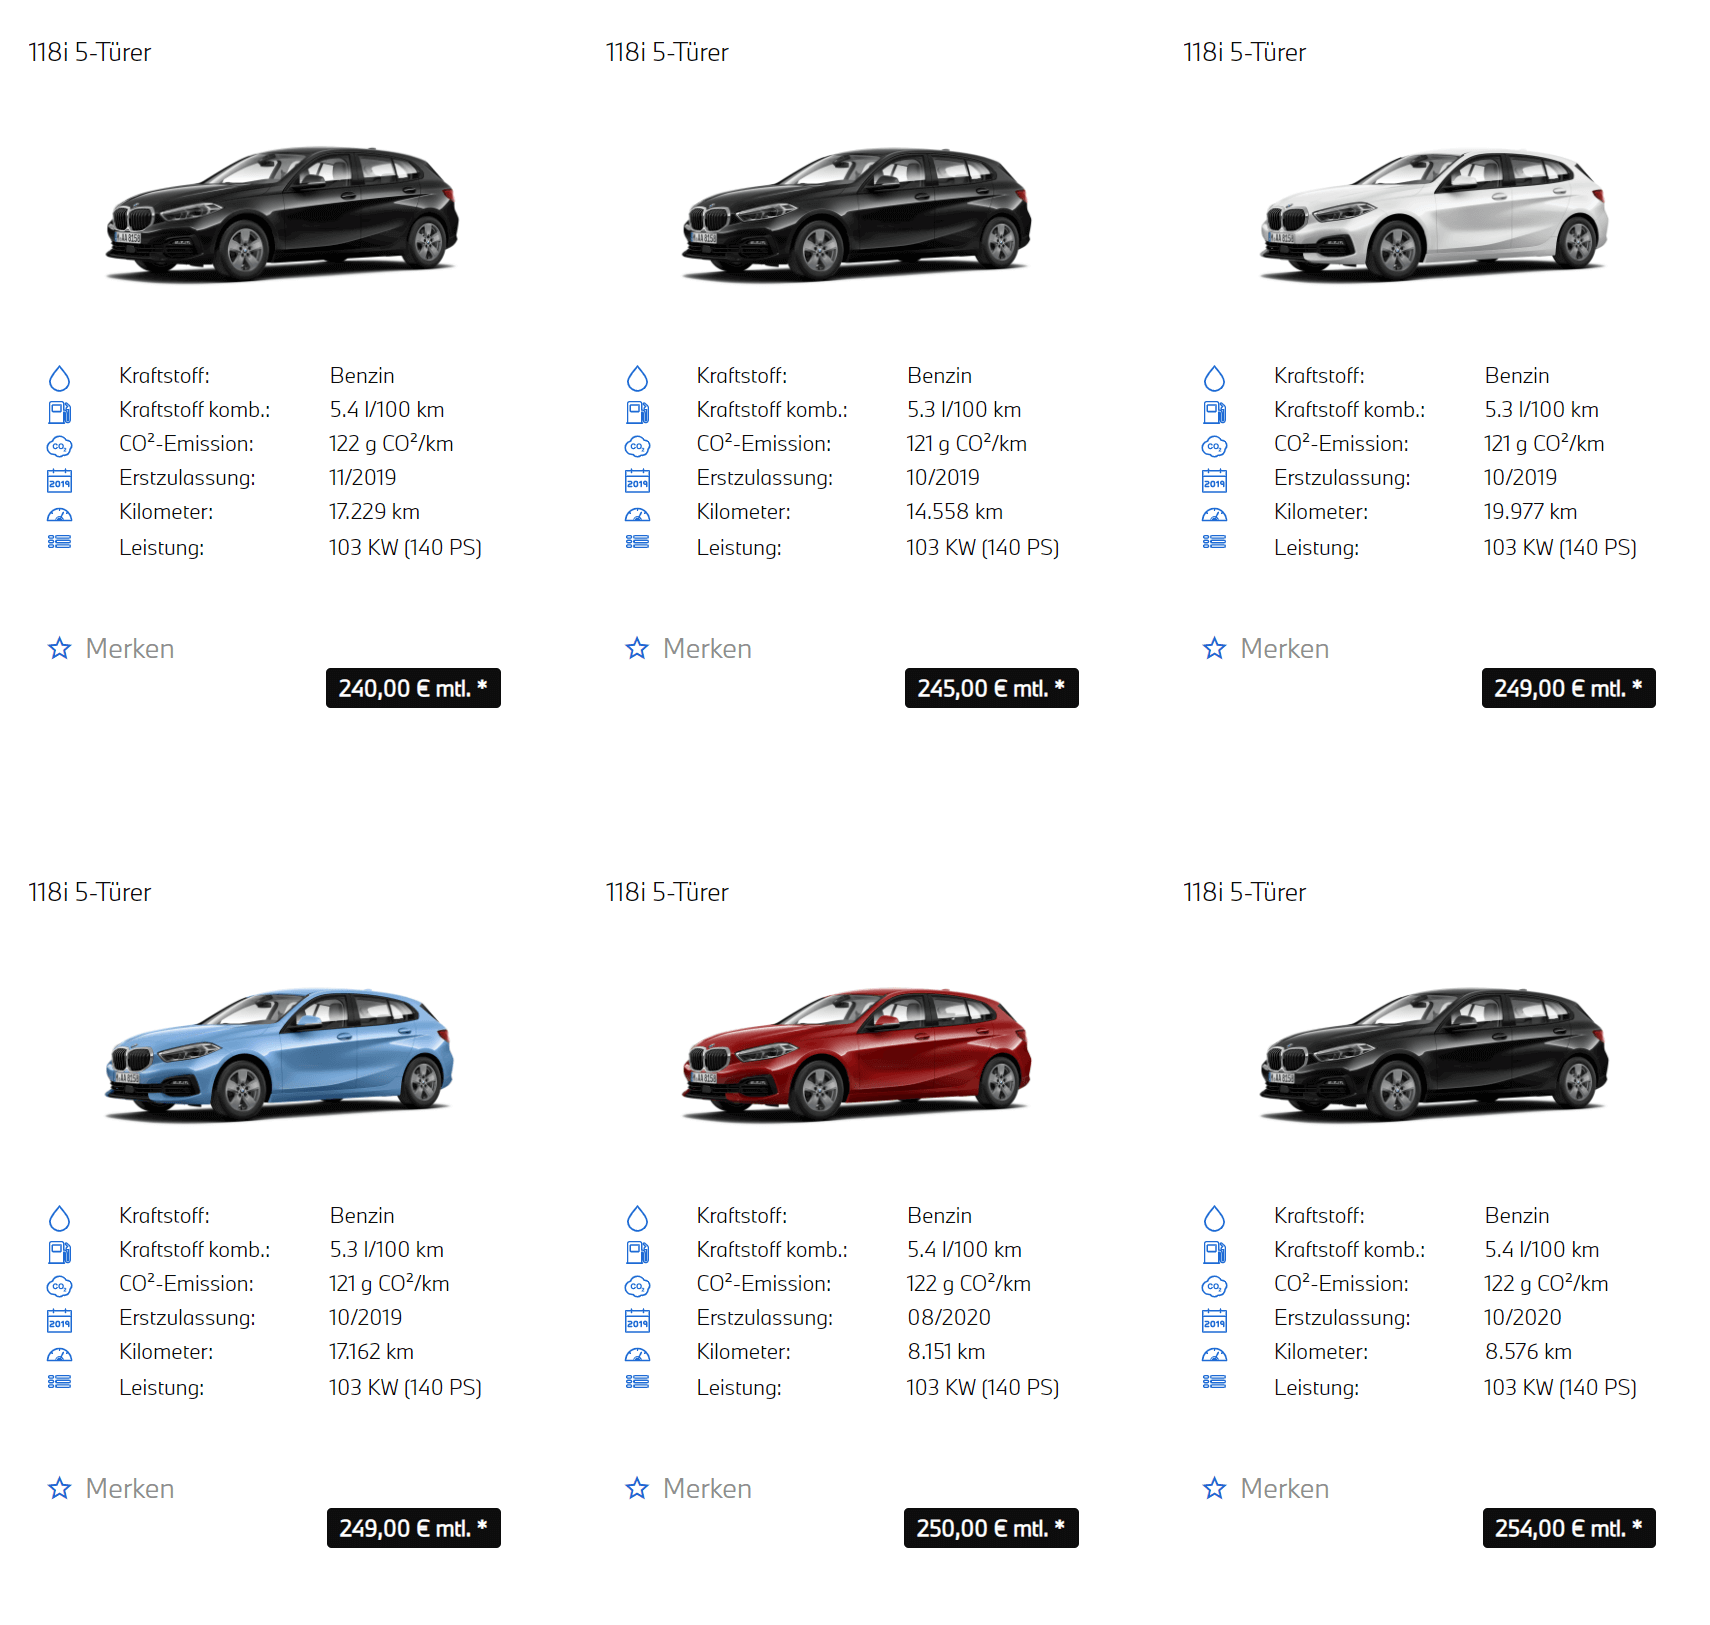Click speedometer icon beside 14.558 km
This screenshot has width=1710, height=1625.
click(x=637, y=515)
